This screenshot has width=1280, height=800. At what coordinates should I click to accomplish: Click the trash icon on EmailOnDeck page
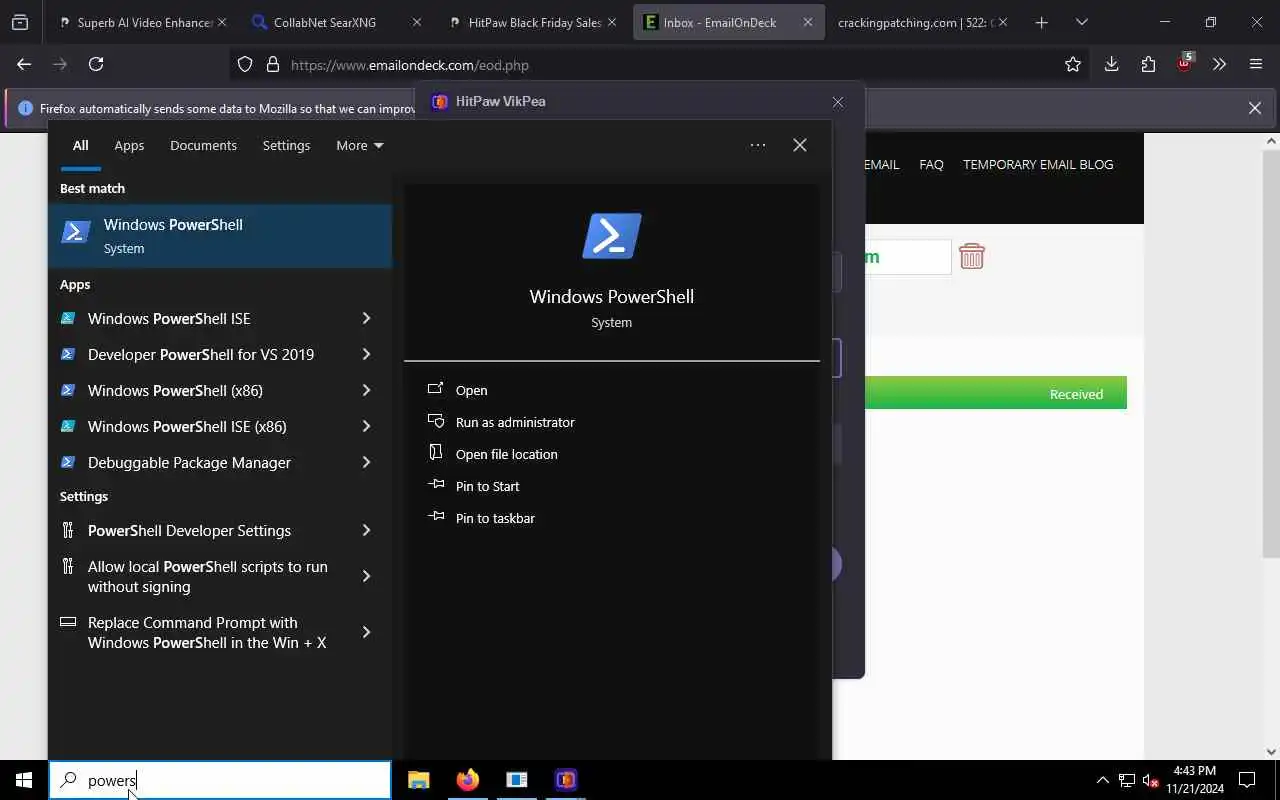[972, 256]
